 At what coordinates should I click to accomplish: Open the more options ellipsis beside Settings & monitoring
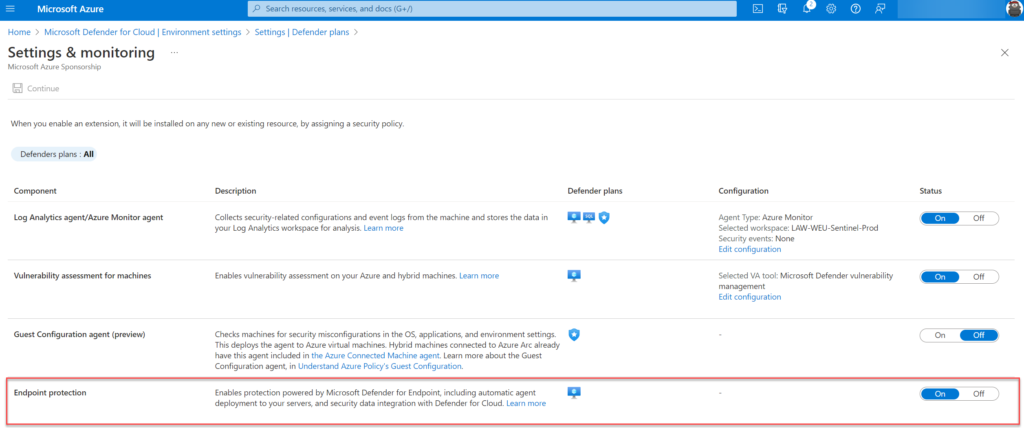[x=174, y=52]
